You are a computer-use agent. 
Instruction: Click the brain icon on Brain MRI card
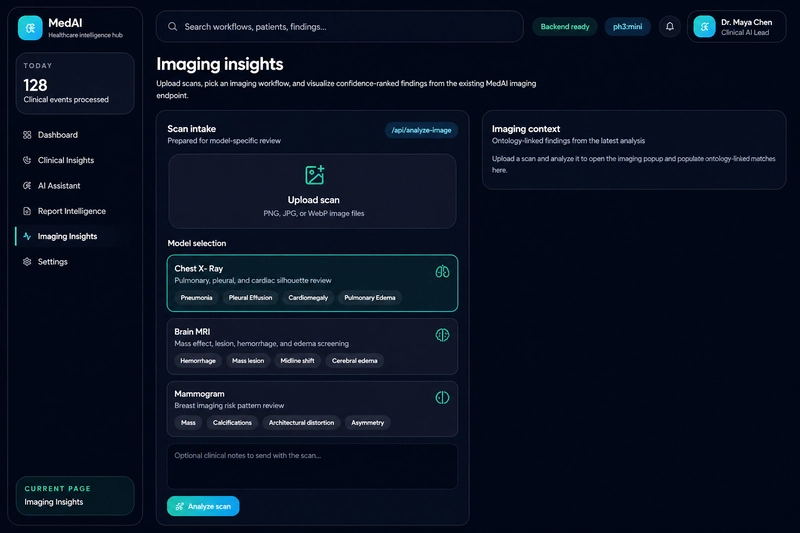click(x=442, y=335)
